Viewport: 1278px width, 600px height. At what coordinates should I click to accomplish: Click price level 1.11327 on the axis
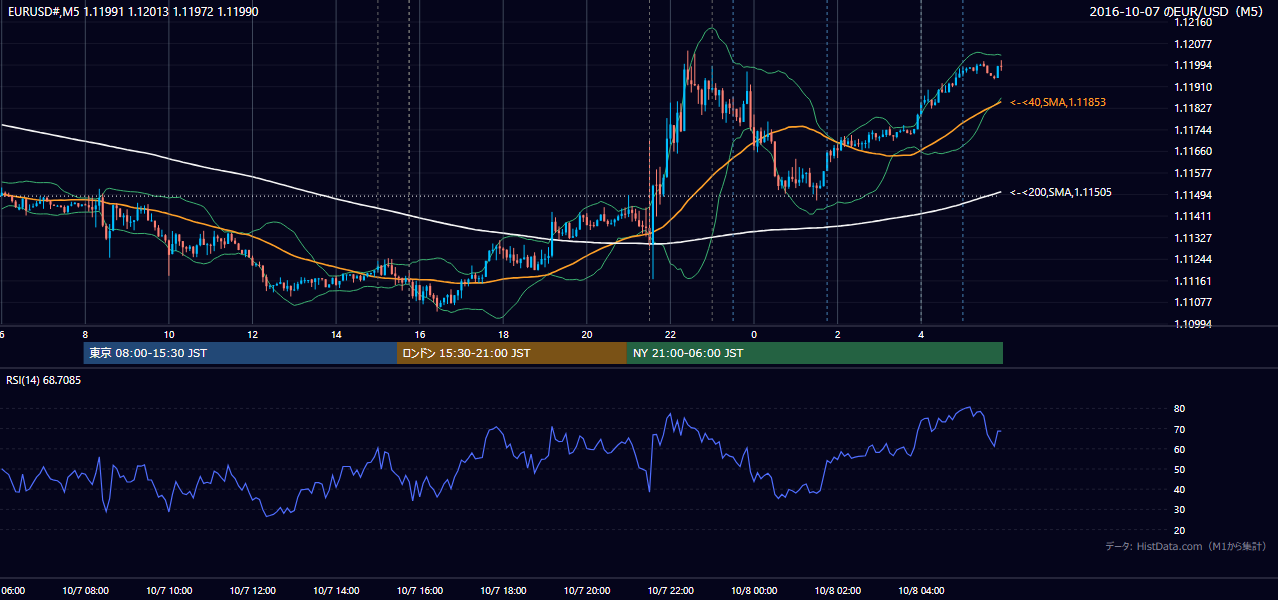1193,238
